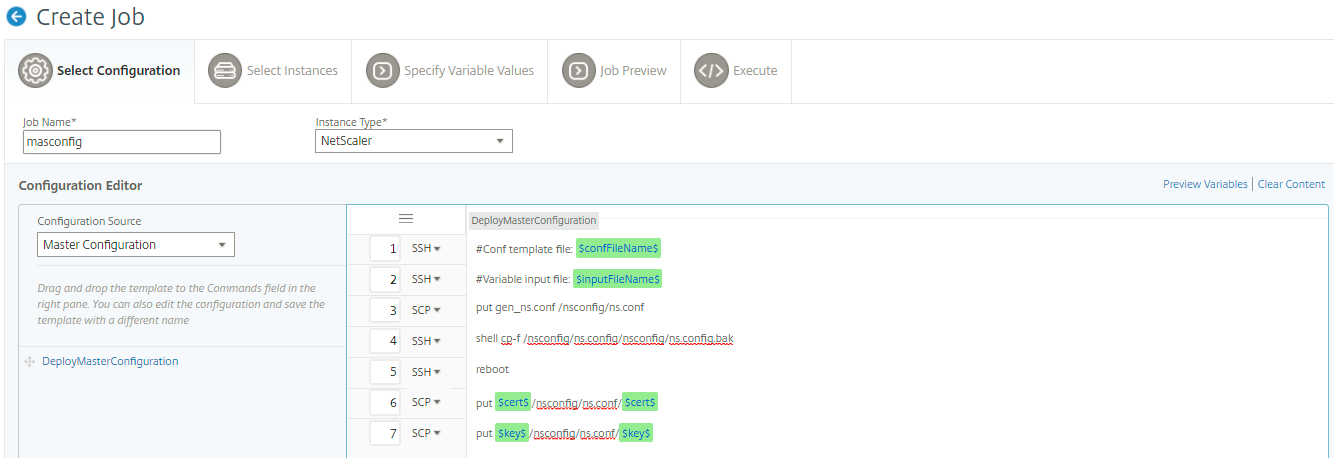Click the line number 1 box

pos(385,248)
